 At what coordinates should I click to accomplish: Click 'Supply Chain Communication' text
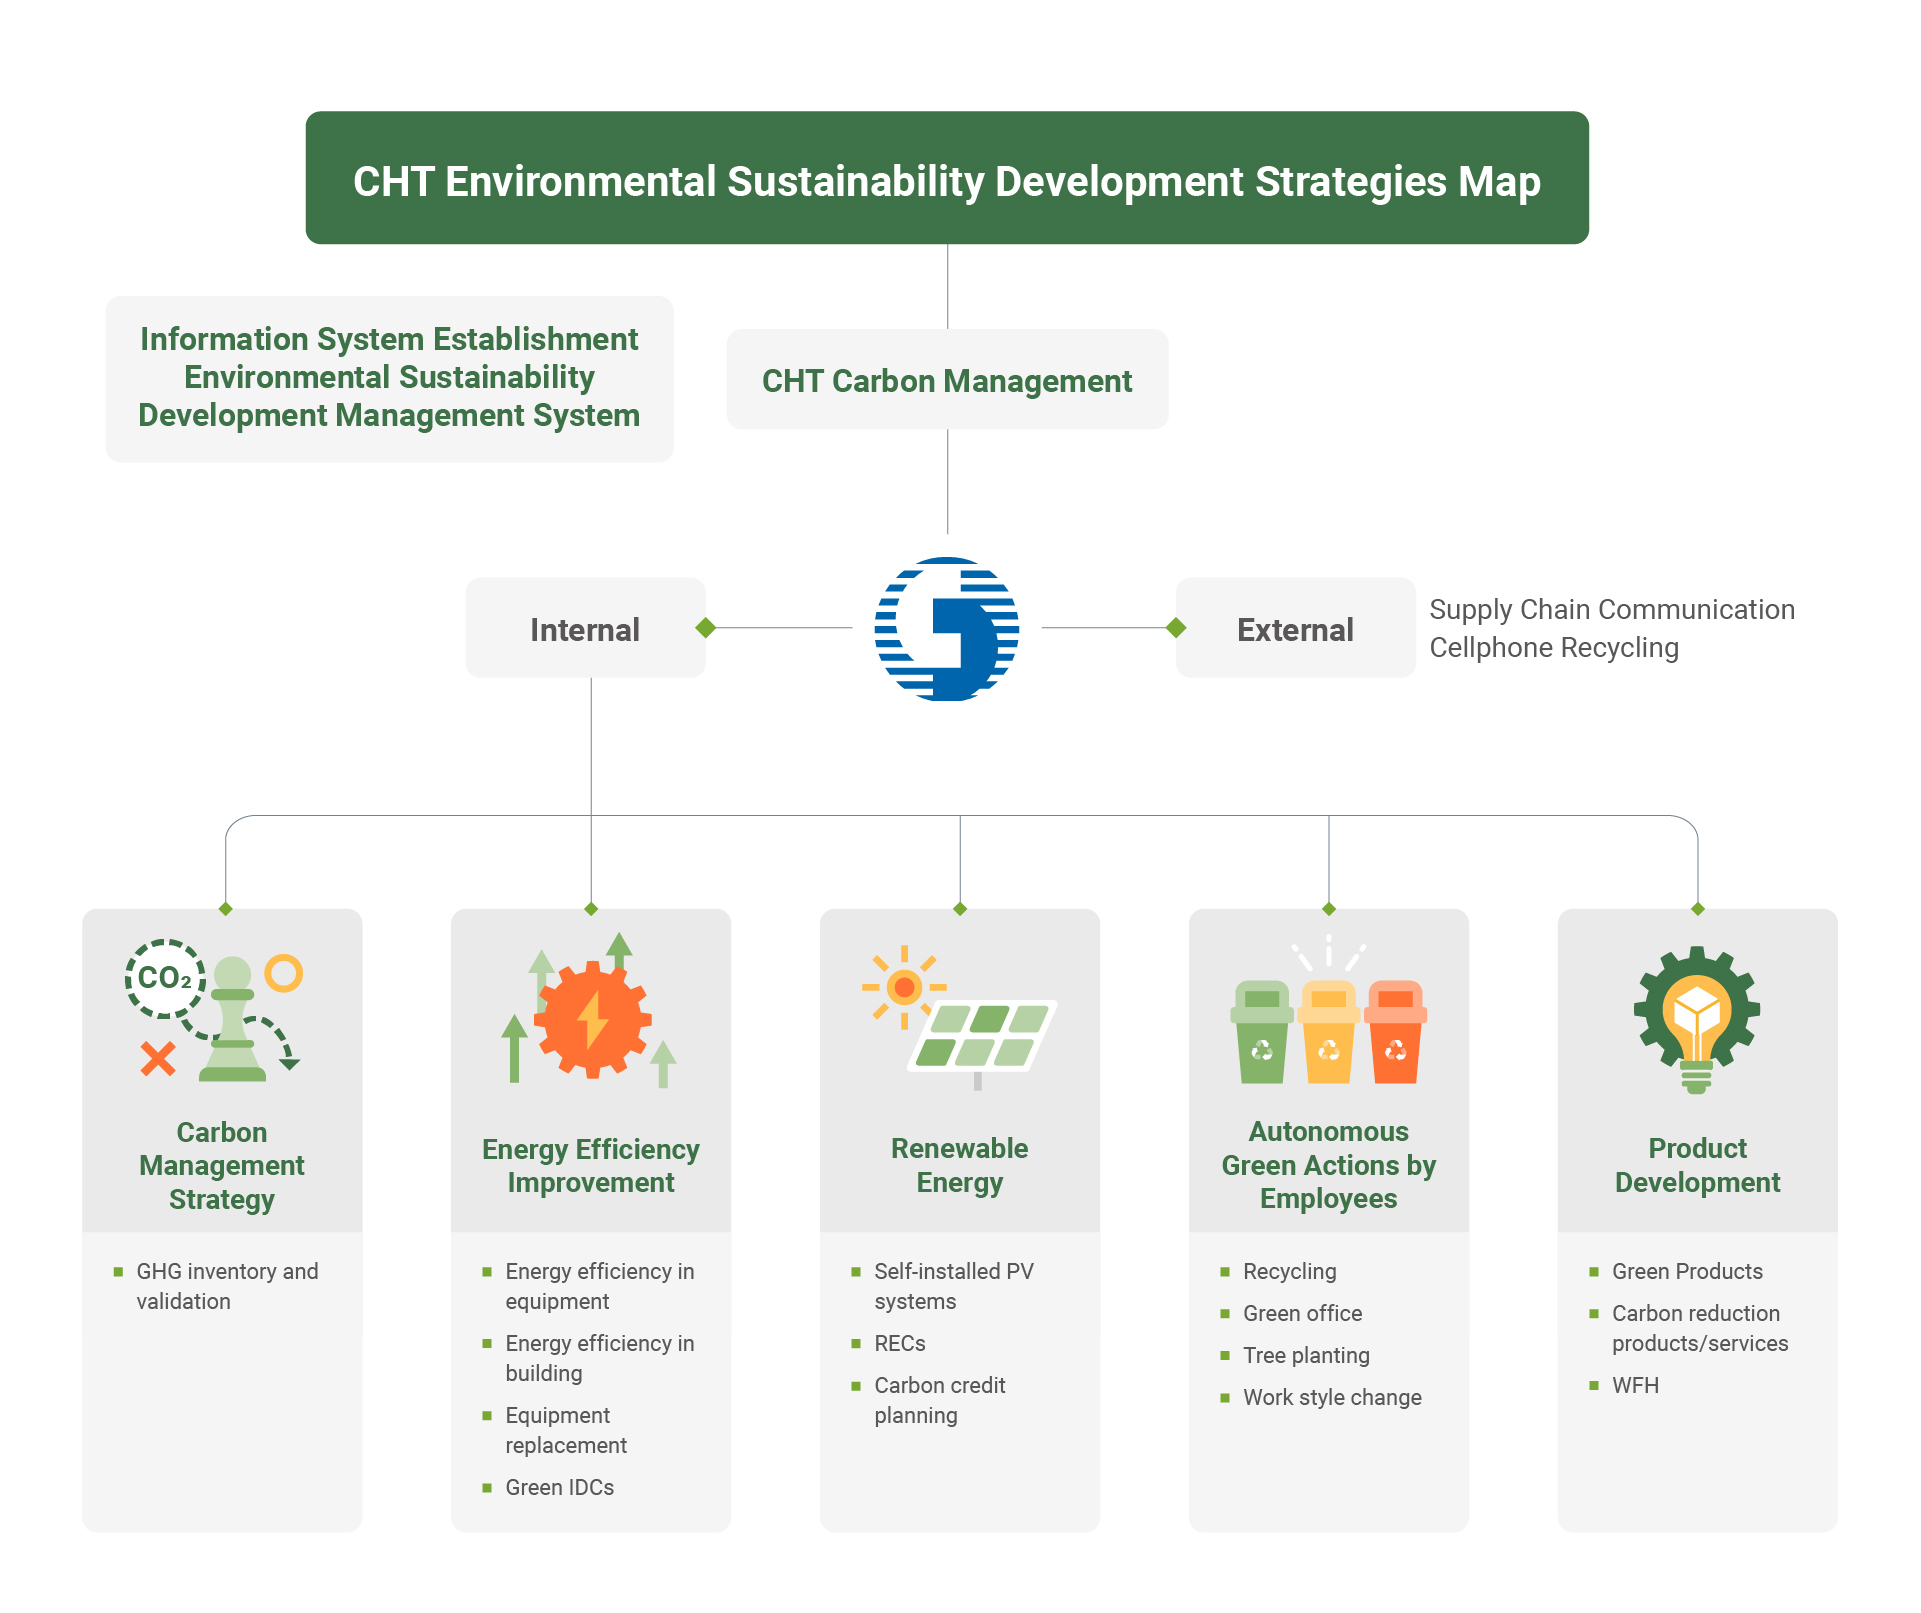(x=1612, y=609)
